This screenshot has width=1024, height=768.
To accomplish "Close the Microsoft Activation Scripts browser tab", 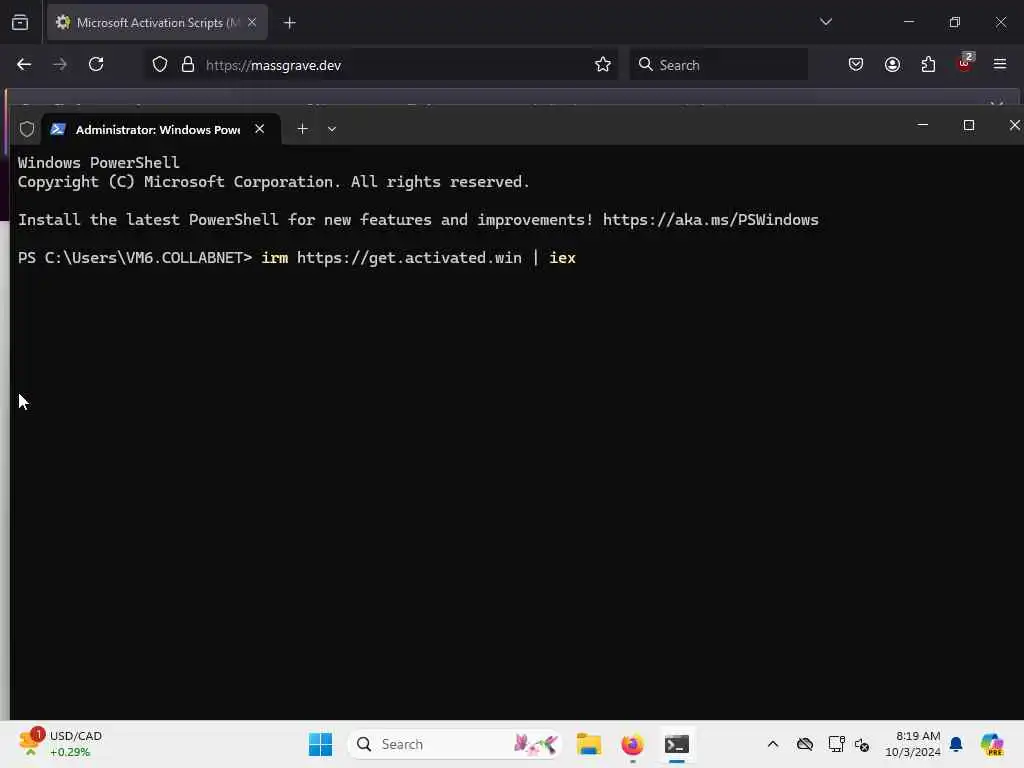I will point(252,22).
